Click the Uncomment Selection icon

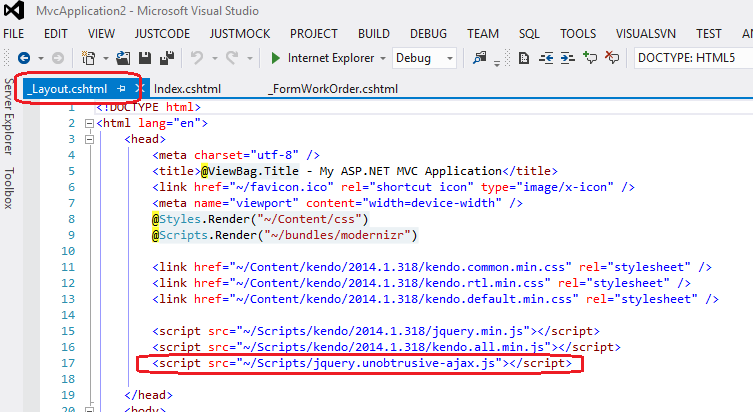click(612, 58)
